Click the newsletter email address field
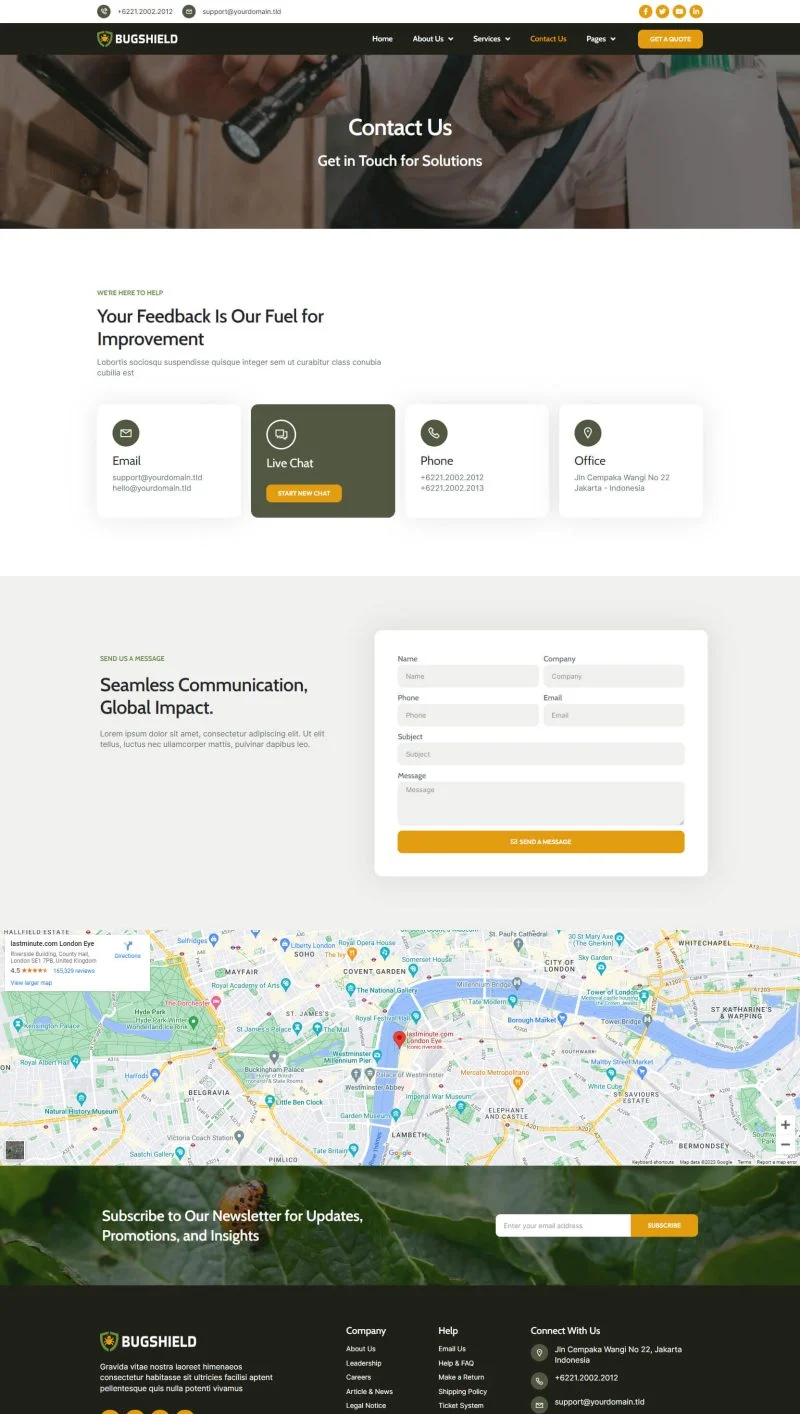Image resolution: width=800 pixels, height=1414 pixels. click(x=563, y=1225)
